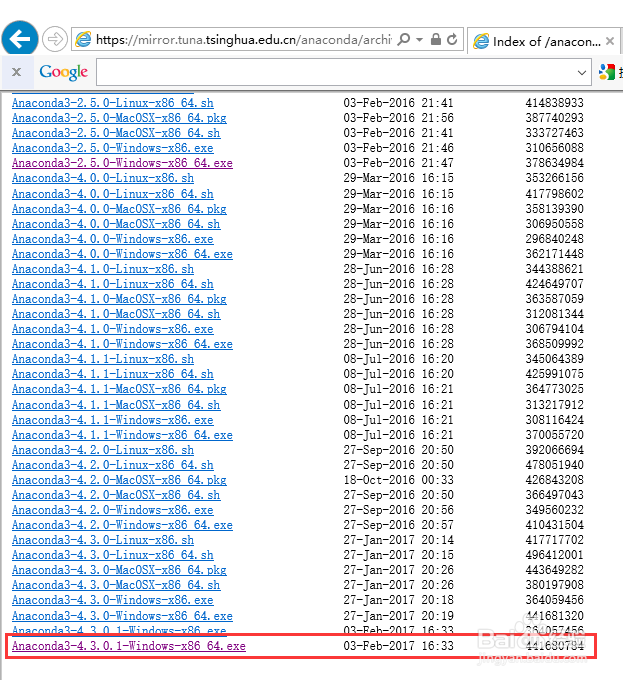Download Anaconda3-4.3.0-Windows-x86.exe

[113, 600]
